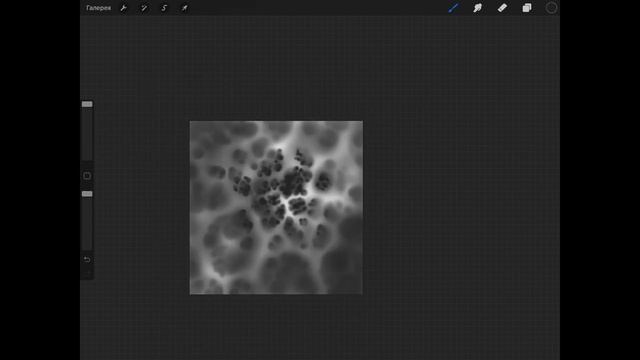
Task: Open the Adjustments magic wand menu
Action: pos(144,8)
